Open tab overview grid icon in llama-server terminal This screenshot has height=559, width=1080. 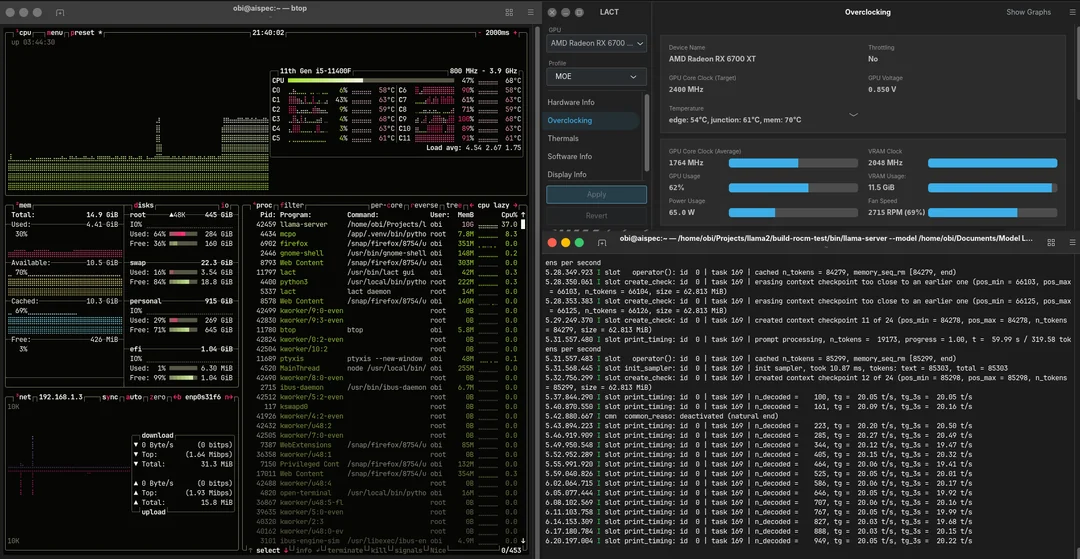tap(1051, 242)
